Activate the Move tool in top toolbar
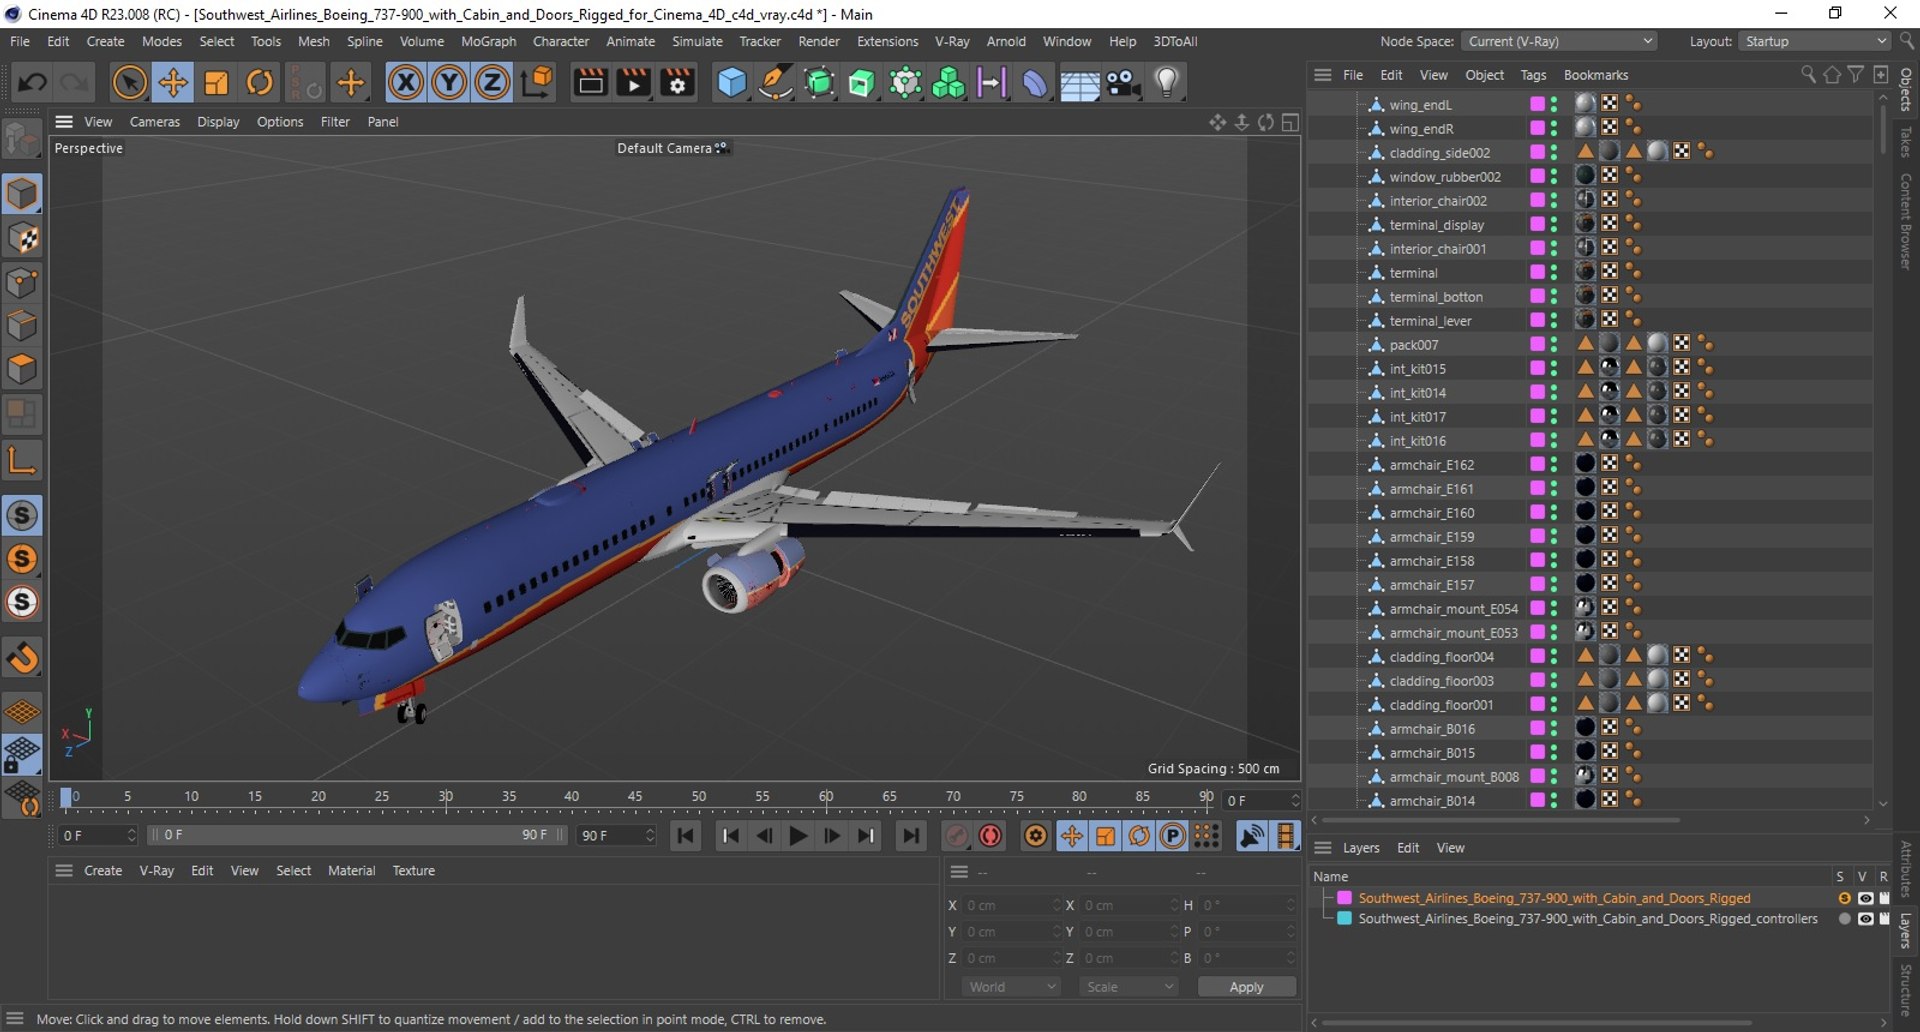The height and width of the screenshot is (1032, 1920). 173,82
